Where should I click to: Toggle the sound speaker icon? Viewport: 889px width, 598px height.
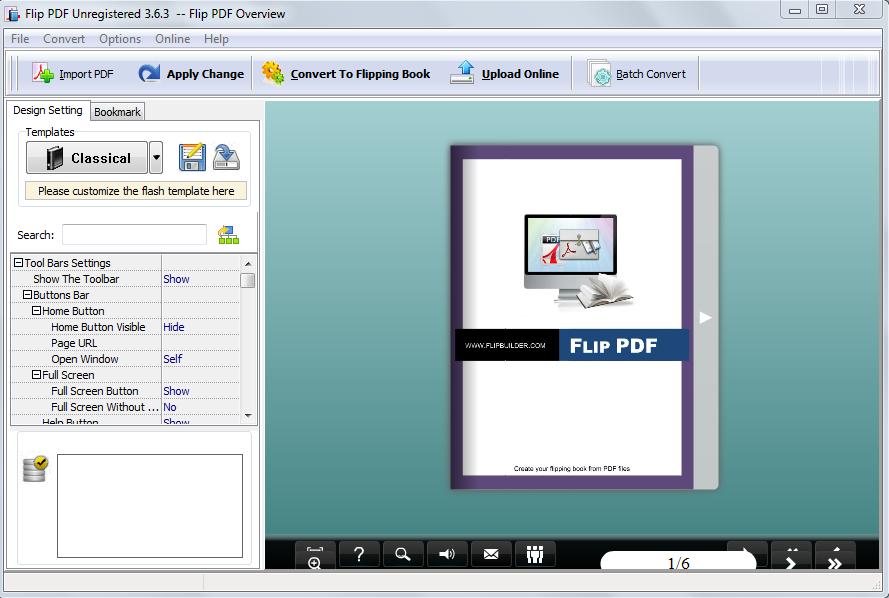pyautogui.click(x=447, y=554)
